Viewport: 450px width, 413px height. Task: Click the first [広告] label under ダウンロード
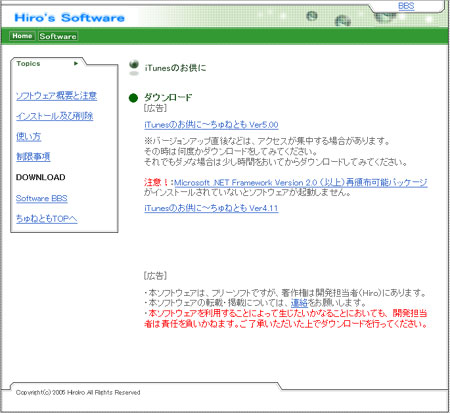pos(155,108)
